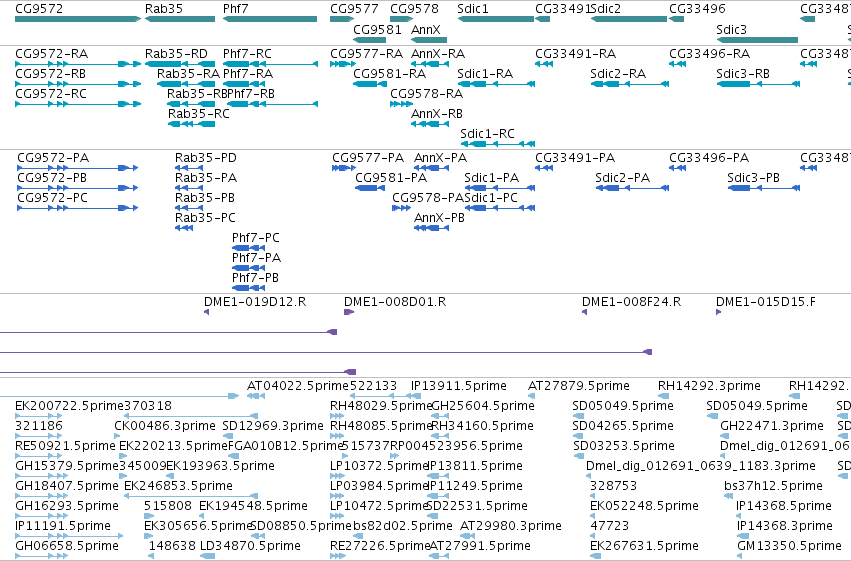
Task: Select the AnnX-RB transcript
Action: coord(430,124)
